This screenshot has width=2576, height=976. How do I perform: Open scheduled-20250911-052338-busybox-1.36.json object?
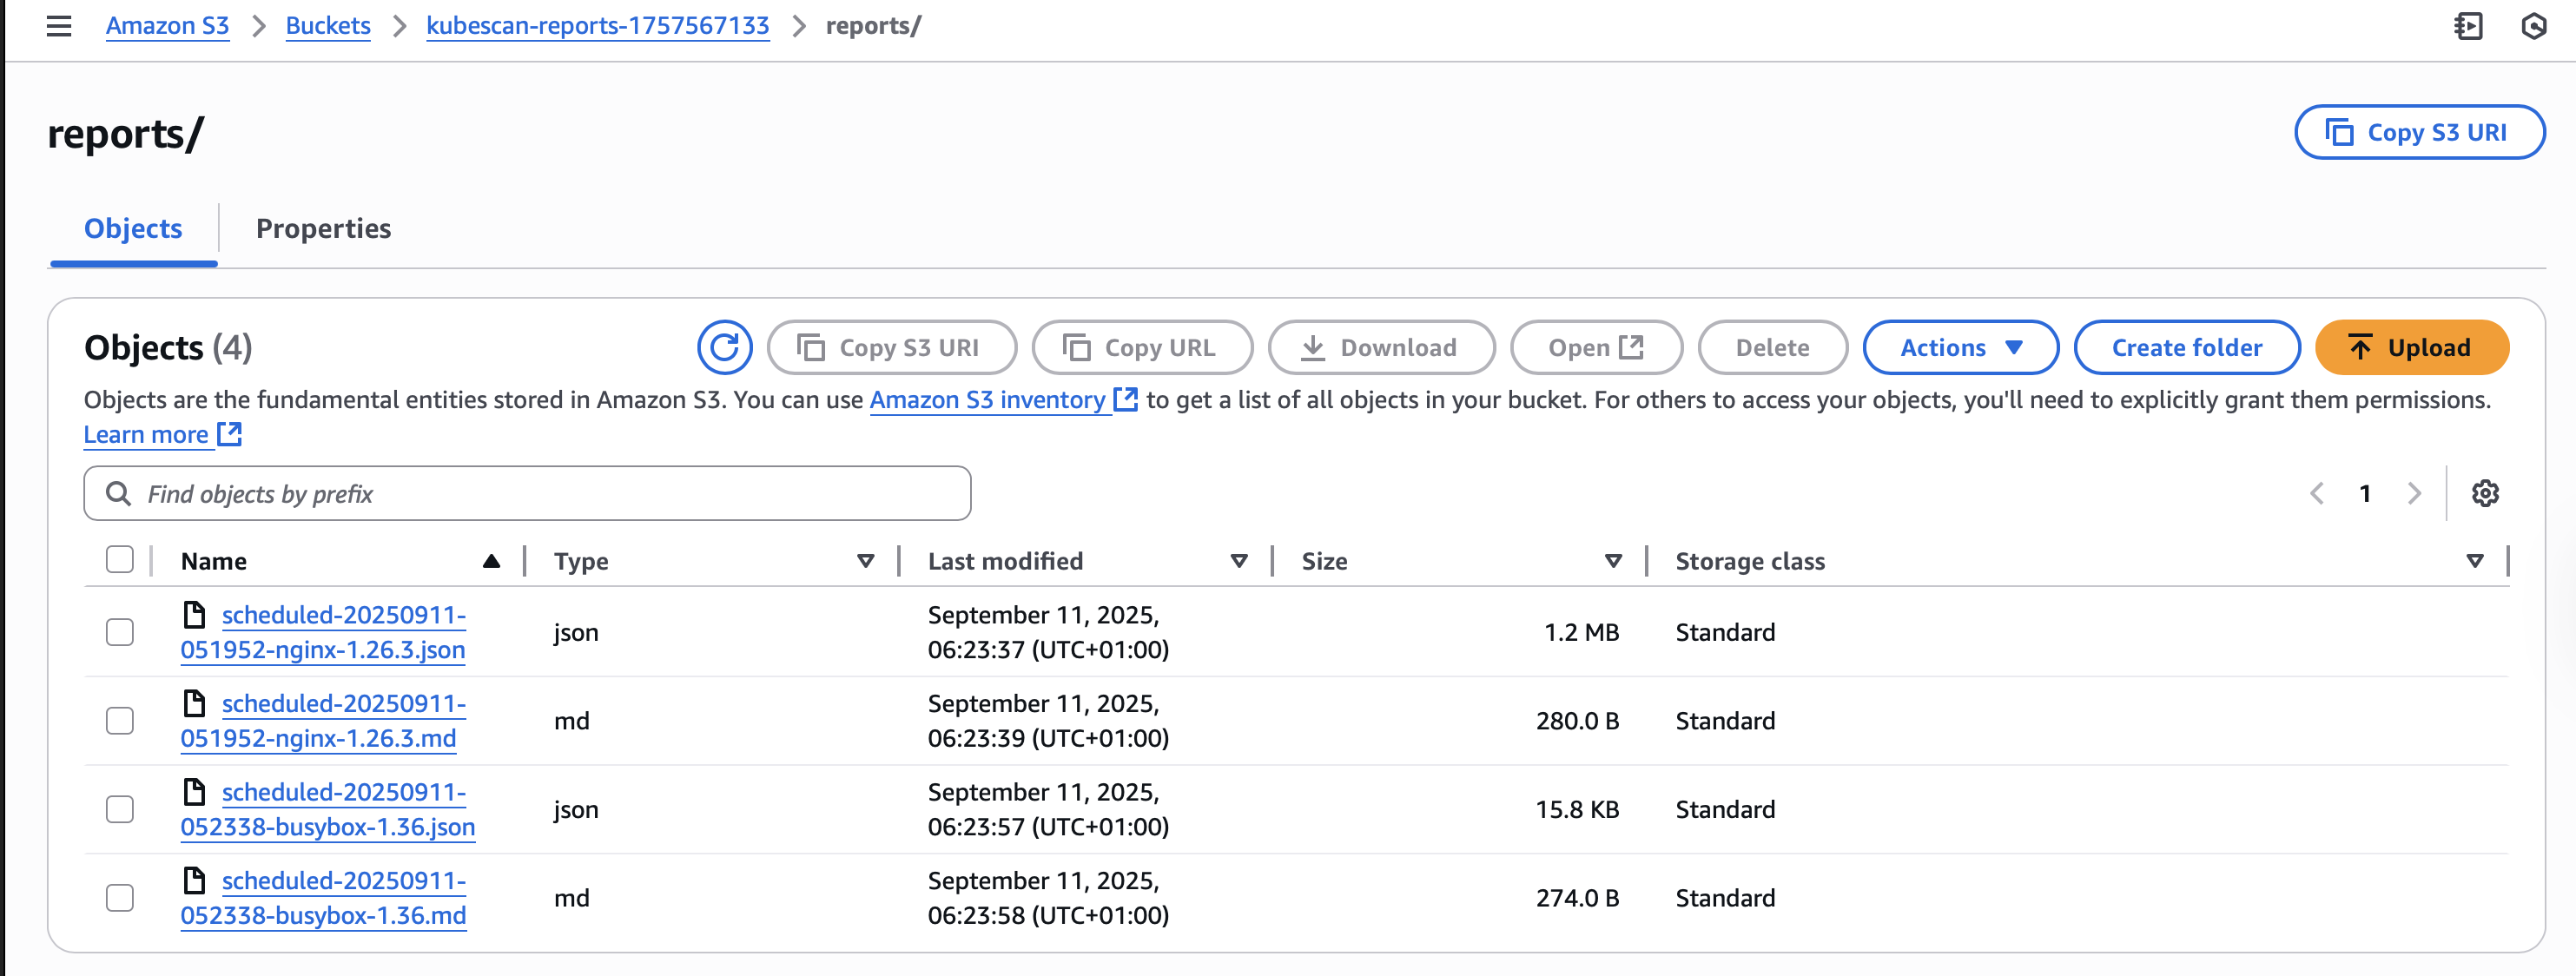(328, 809)
